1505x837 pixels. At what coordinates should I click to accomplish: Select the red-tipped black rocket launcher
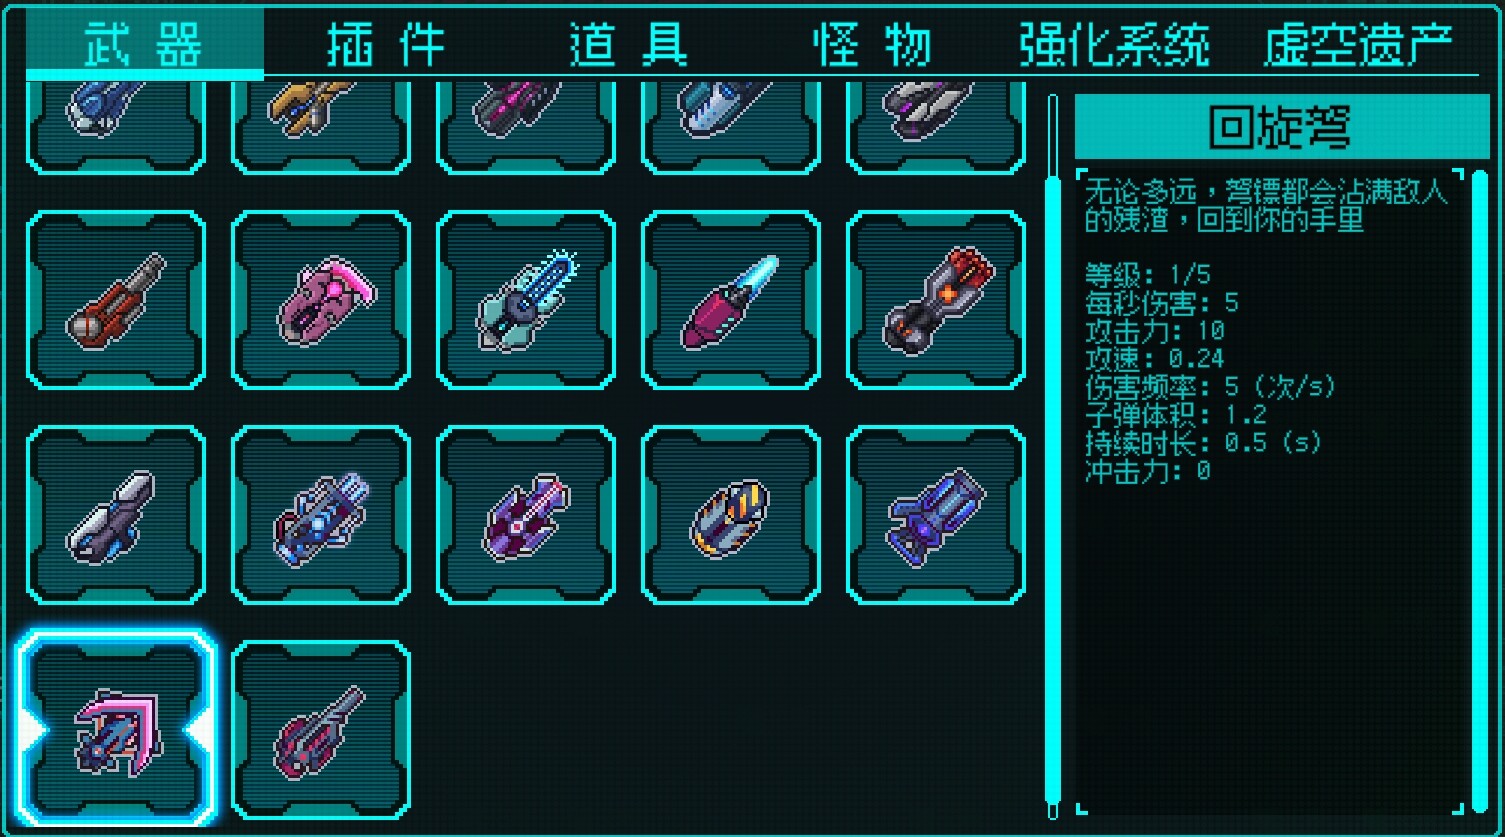tap(936, 300)
